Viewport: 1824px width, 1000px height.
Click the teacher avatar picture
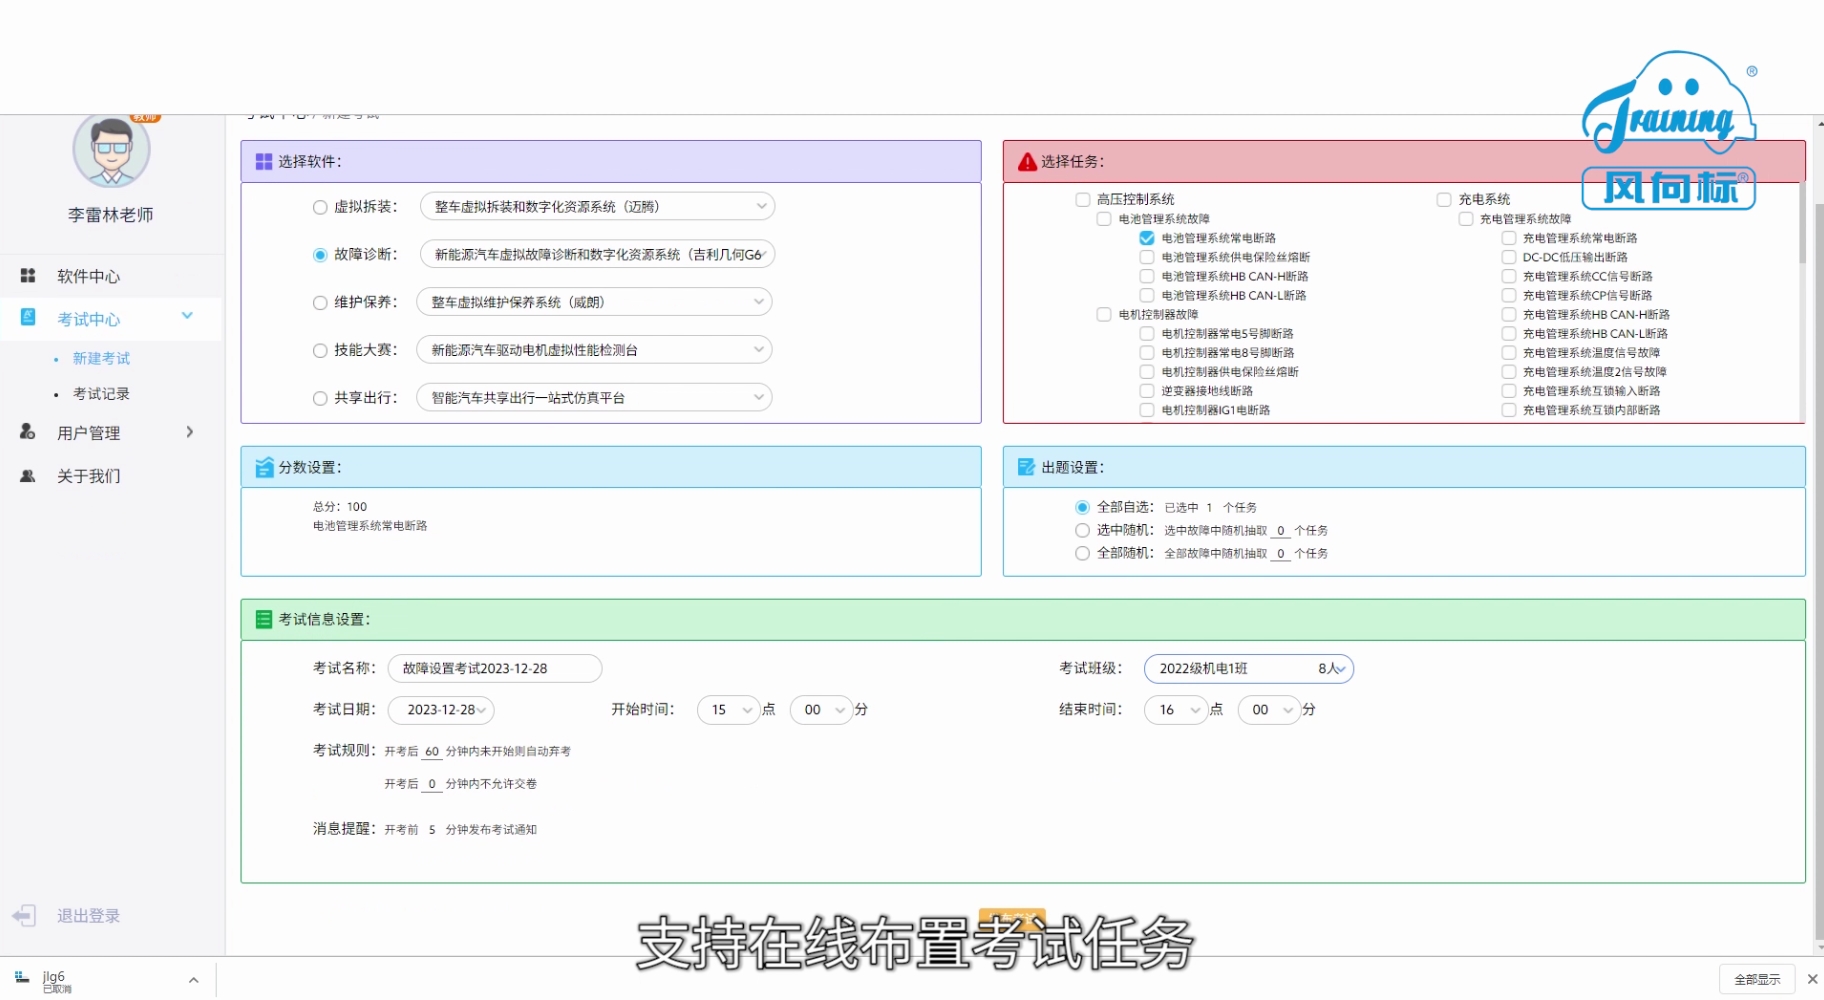[111, 150]
